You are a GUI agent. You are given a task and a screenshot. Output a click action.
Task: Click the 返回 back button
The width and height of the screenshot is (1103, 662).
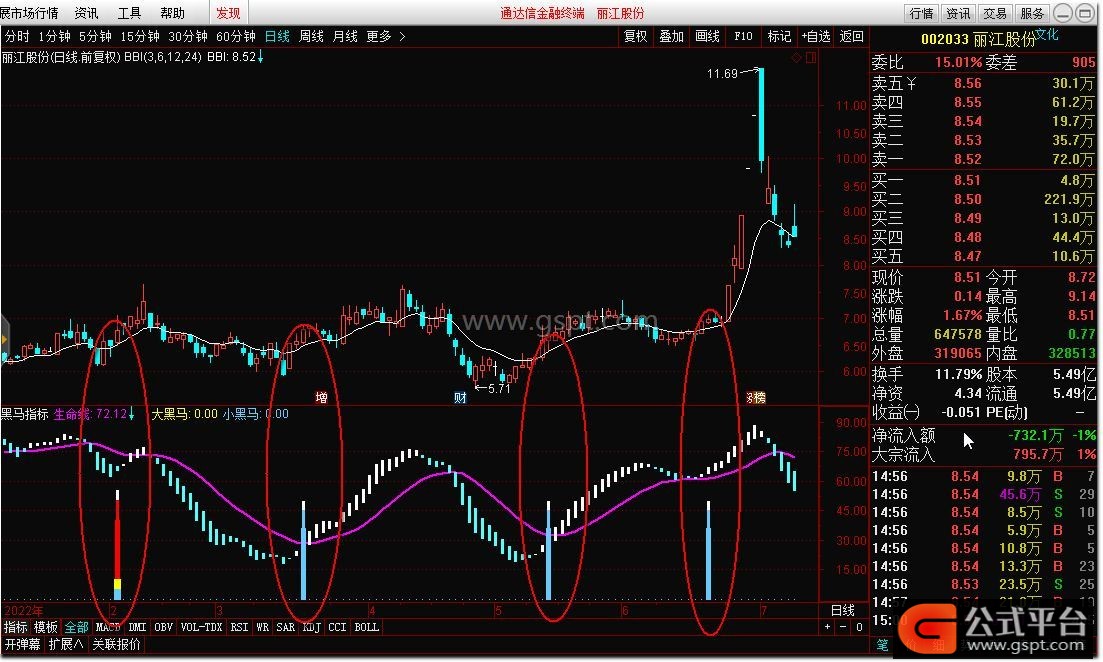[852, 36]
